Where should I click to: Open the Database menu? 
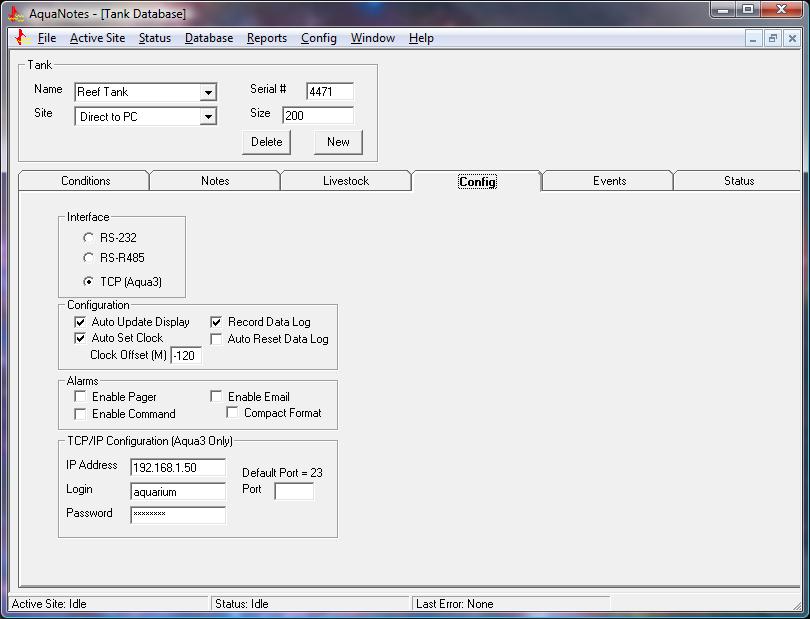point(209,38)
